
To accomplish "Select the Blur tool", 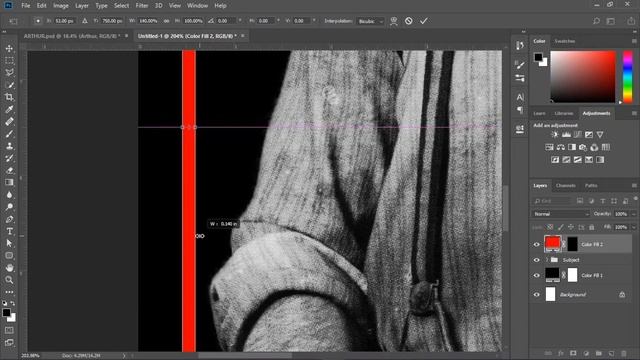I will click(9, 195).
